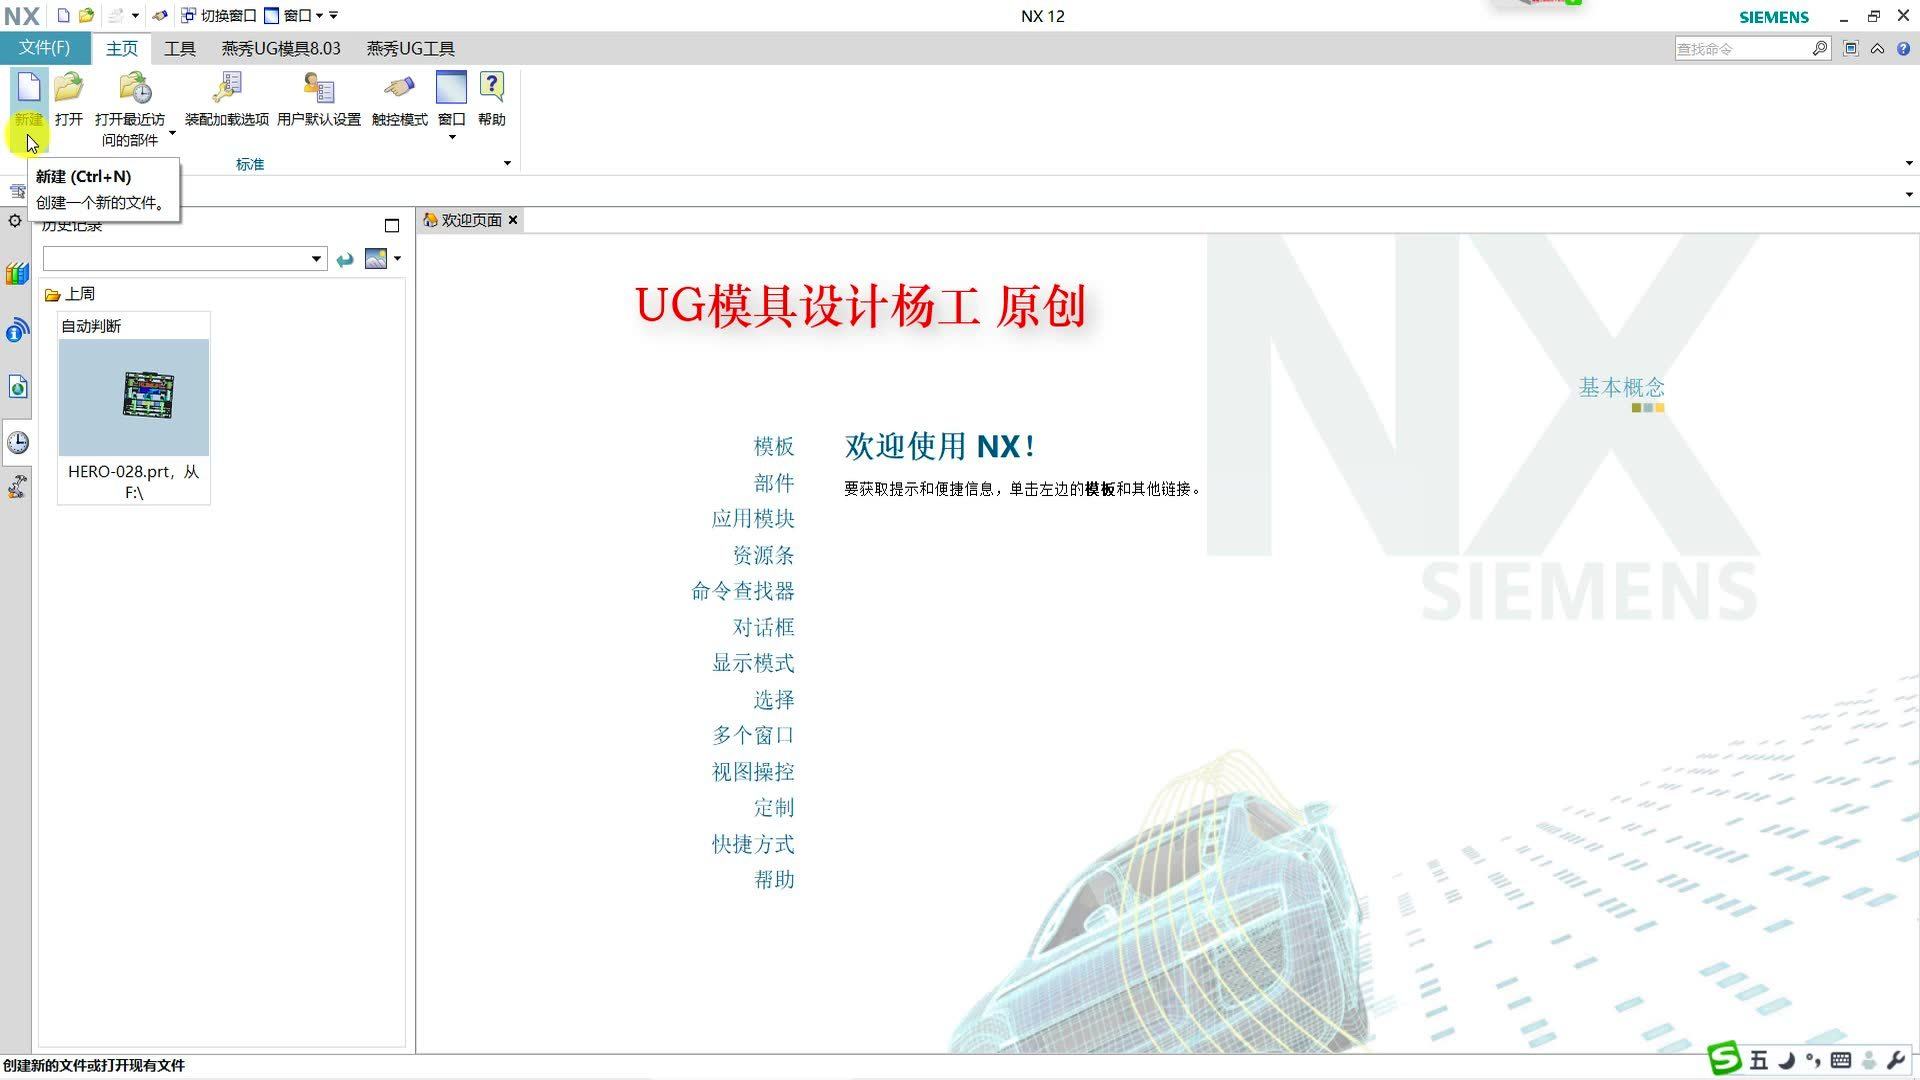
Task: Open the history filter combo box
Action: pyautogui.click(x=316, y=259)
